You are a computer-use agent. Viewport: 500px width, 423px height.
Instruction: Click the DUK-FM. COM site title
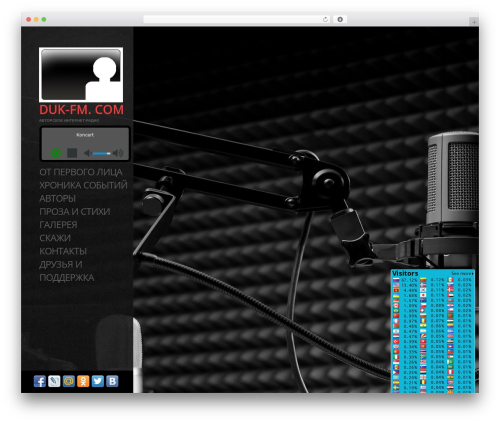(x=81, y=110)
